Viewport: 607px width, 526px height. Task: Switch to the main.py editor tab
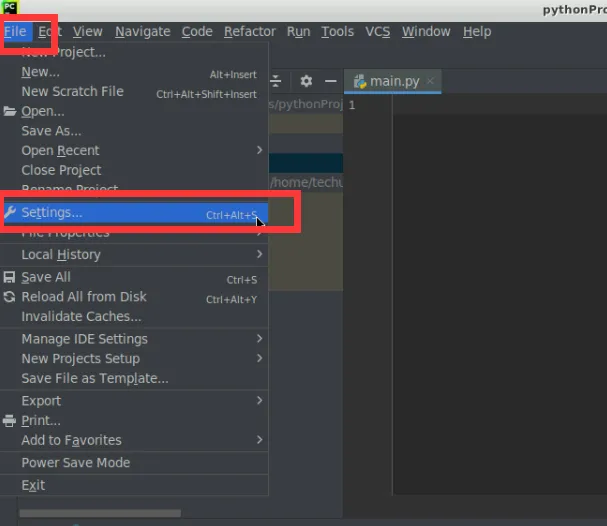(x=393, y=81)
